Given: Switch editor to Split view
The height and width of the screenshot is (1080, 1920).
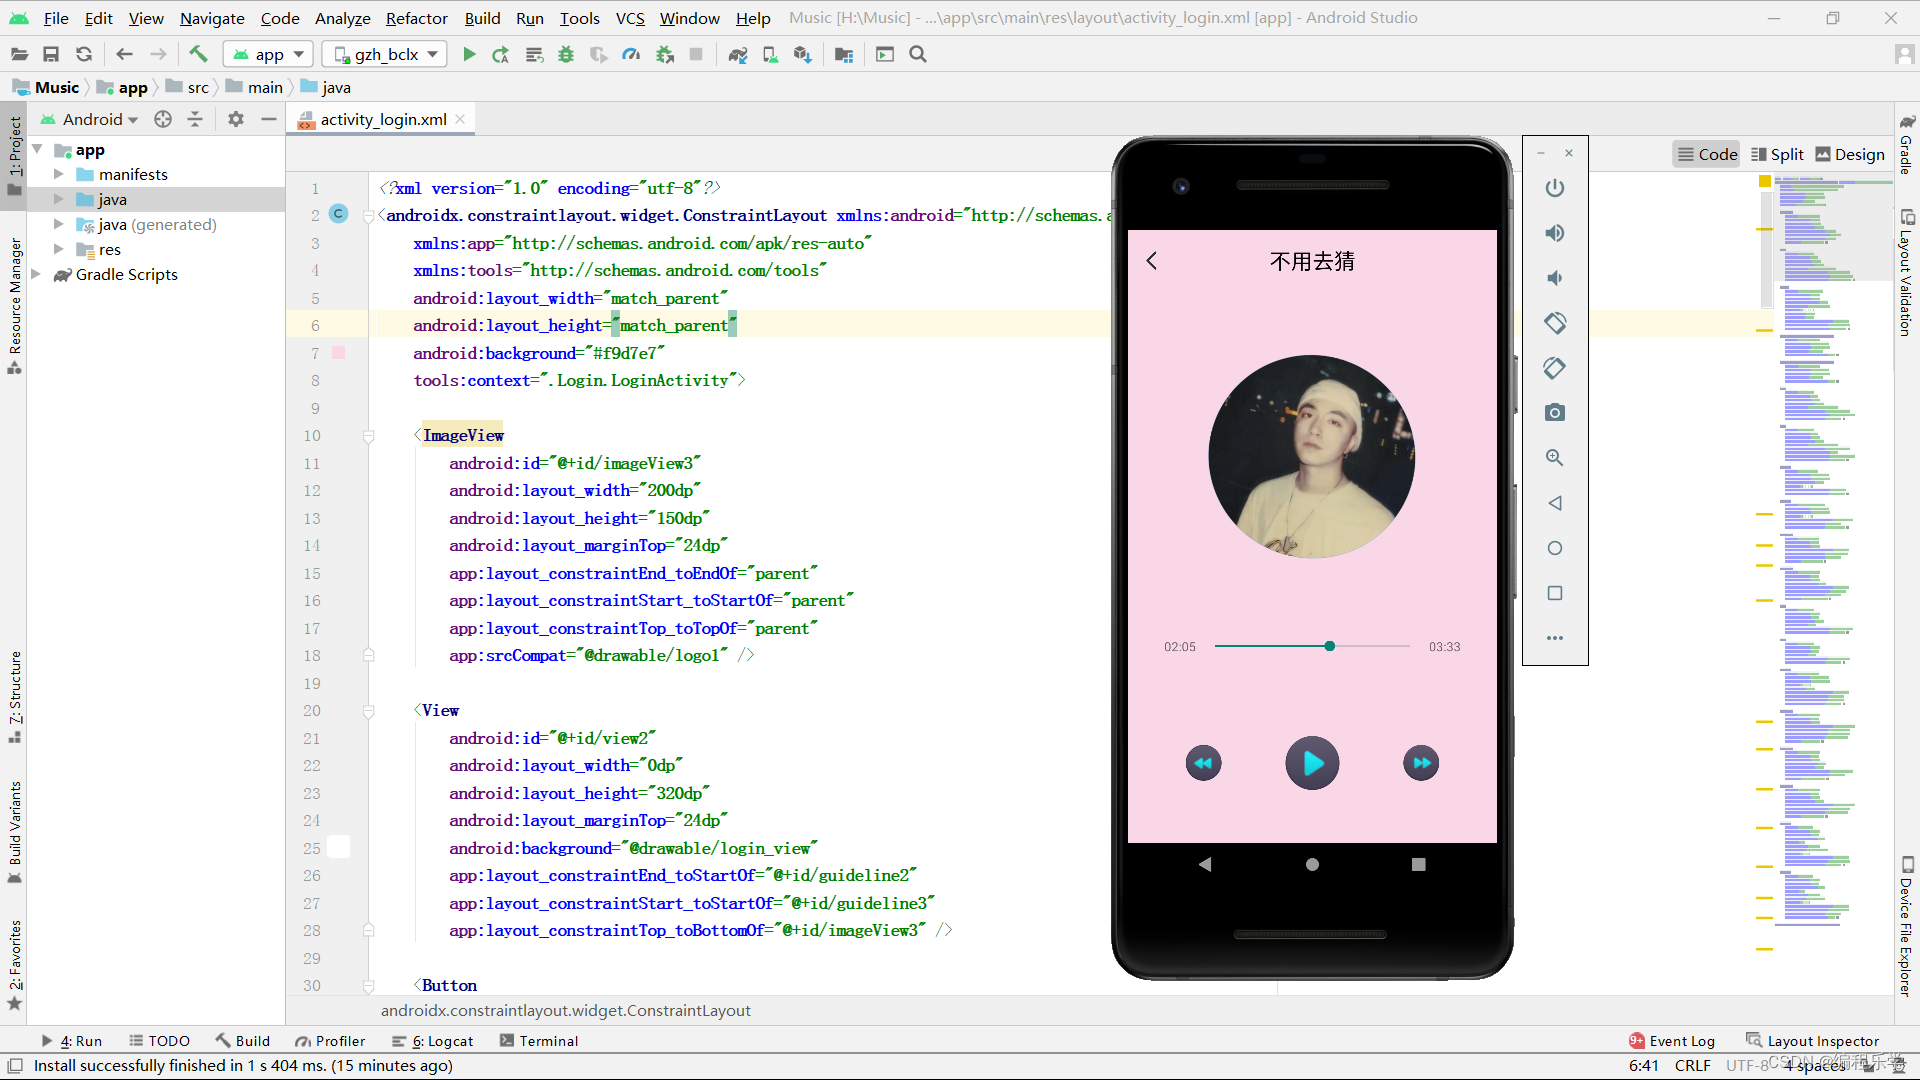Looking at the screenshot, I should pyautogui.click(x=1777, y=154).
